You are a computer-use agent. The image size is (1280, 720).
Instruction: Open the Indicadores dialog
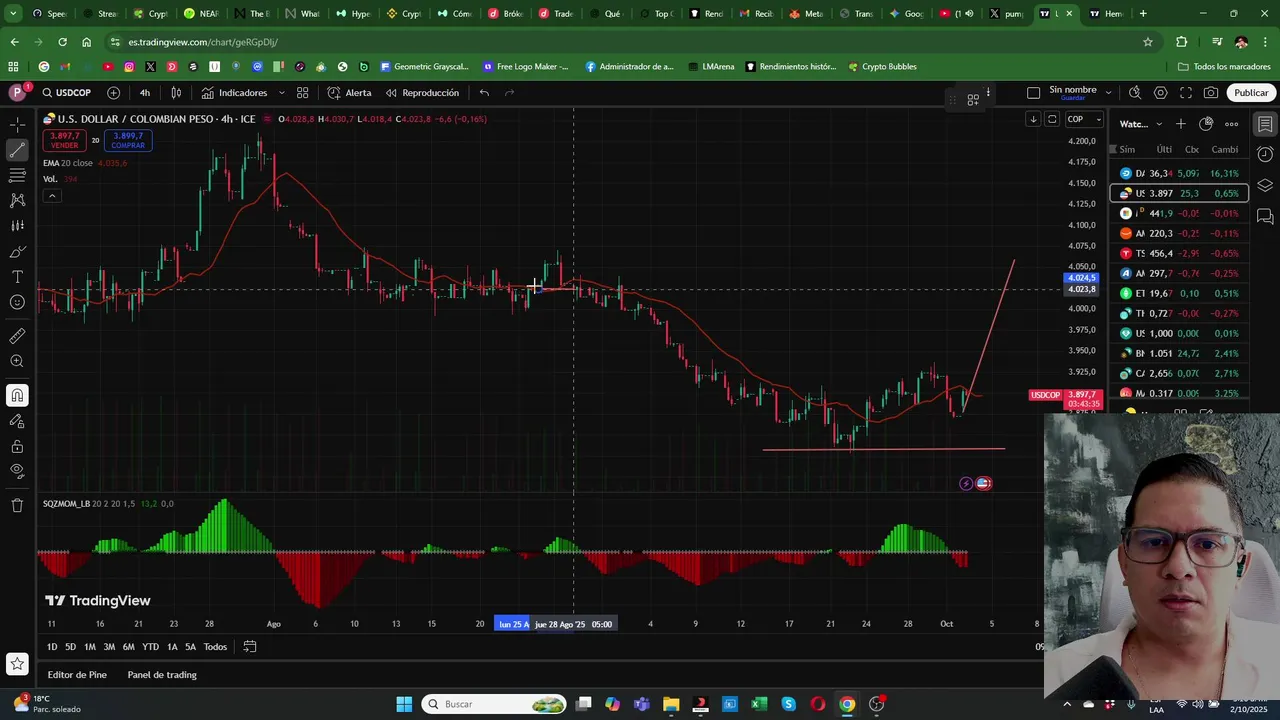234,93
